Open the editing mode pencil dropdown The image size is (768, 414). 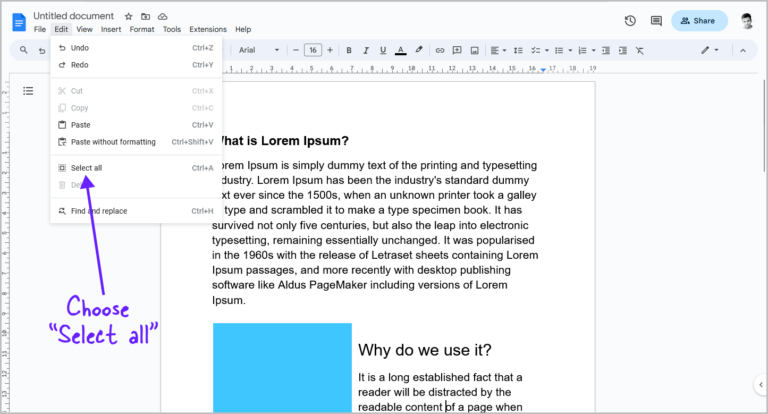click(x=709, y=50)
